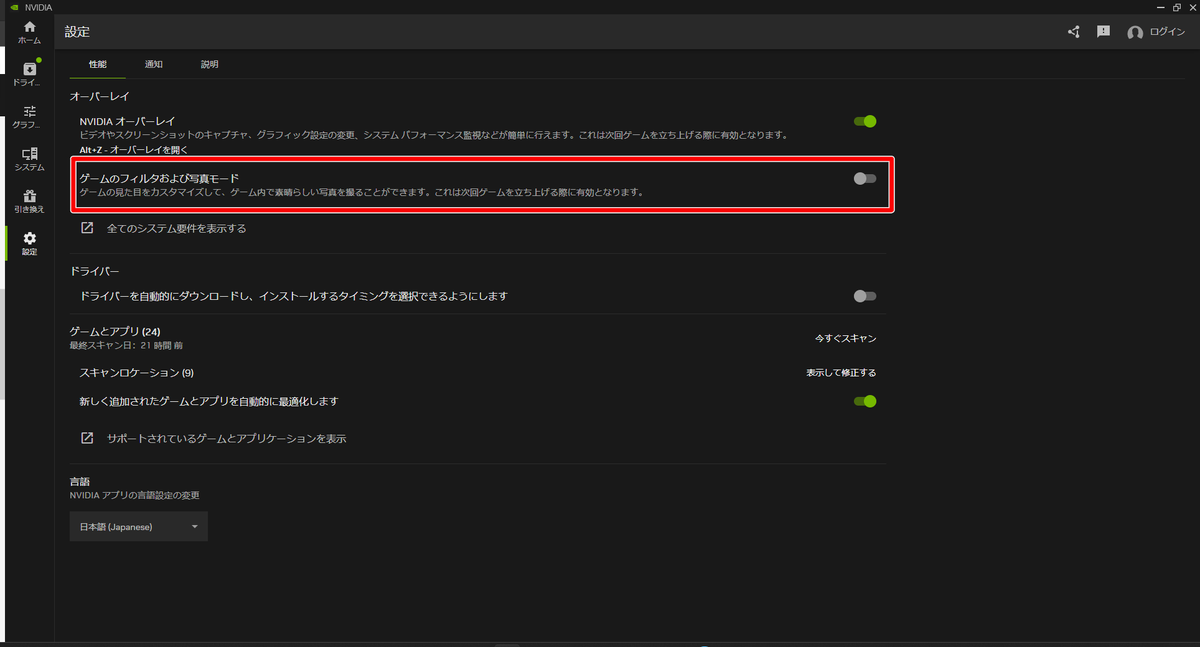This screenshot has height=647, width=1200.
Task: Restore the window using title bar button
Action: coord(1177,7)
